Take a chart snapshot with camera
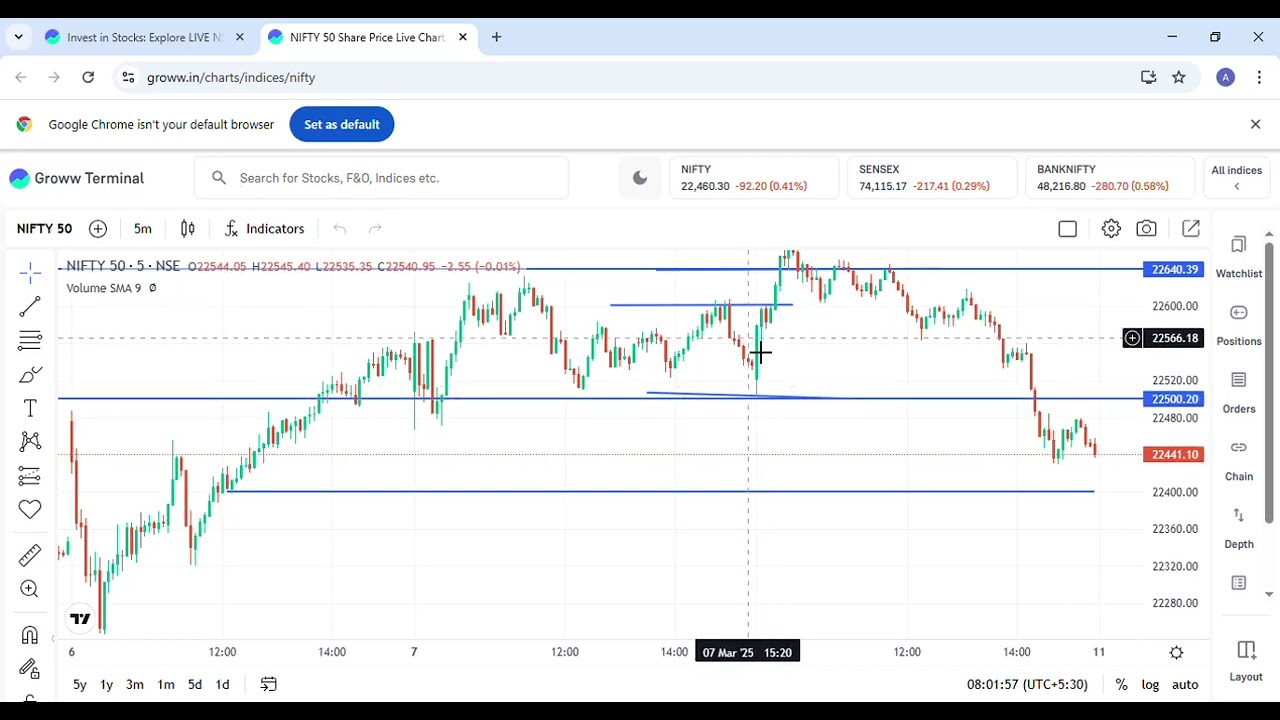Image resolution: width=1280 pixels, height=720 pixels. point(1147,229)
